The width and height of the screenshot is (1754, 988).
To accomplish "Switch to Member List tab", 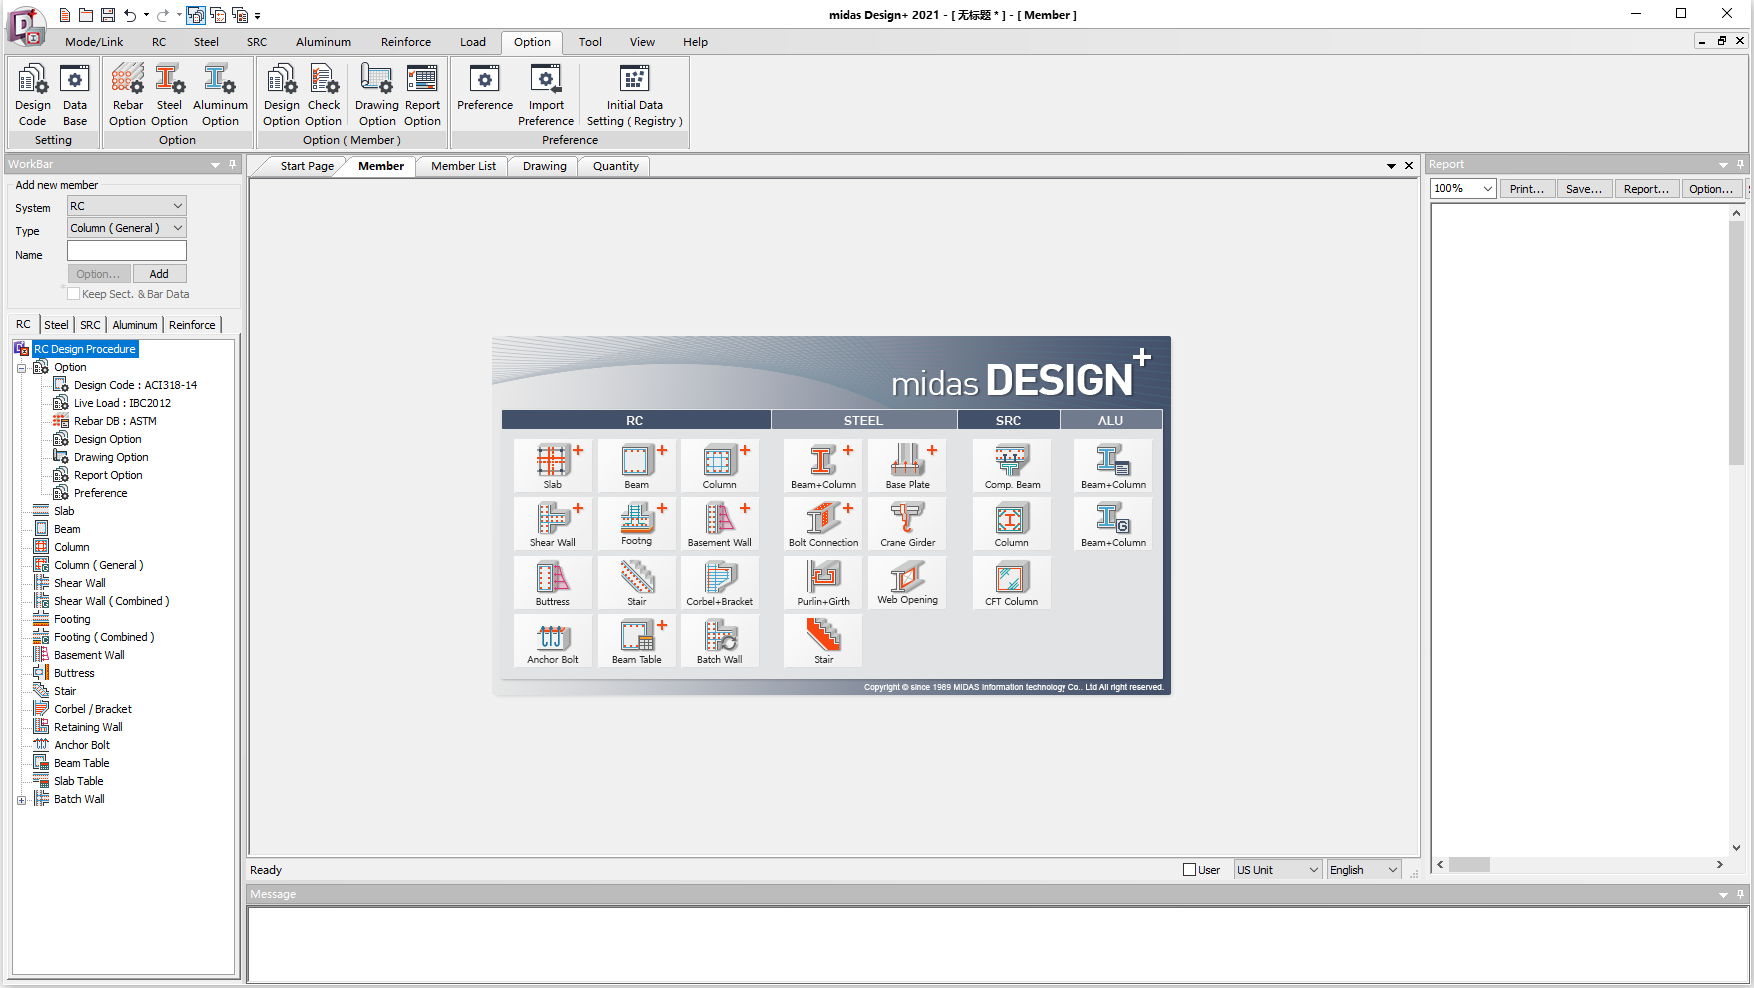I will [463, 166].
